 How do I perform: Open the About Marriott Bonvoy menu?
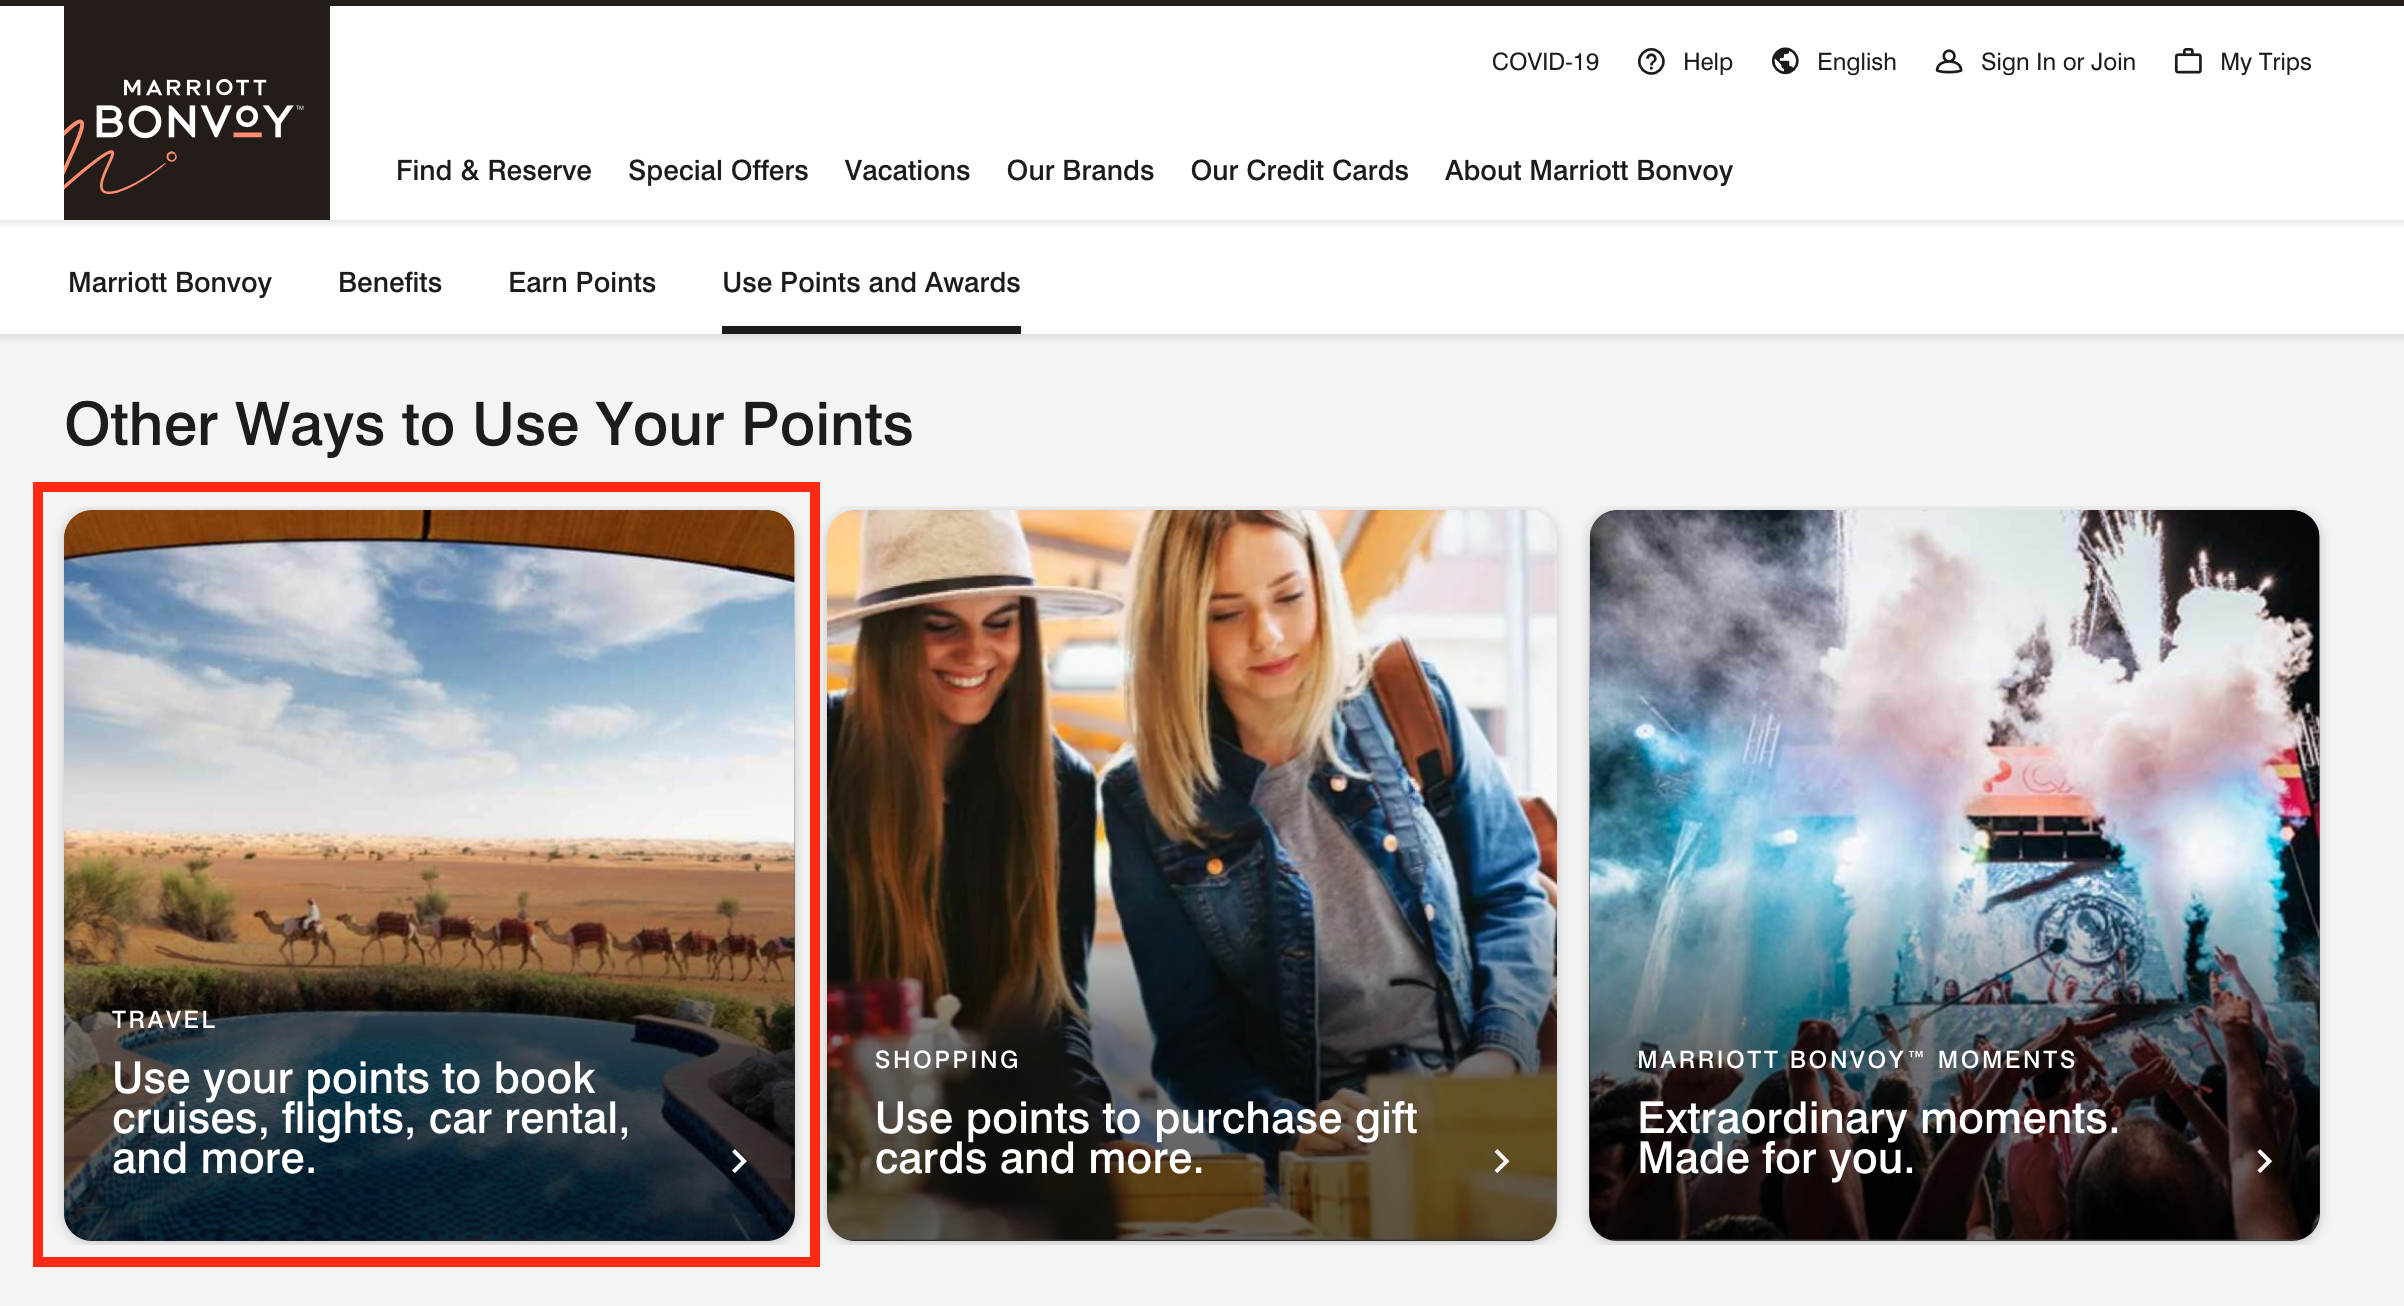coord(1589,171)
